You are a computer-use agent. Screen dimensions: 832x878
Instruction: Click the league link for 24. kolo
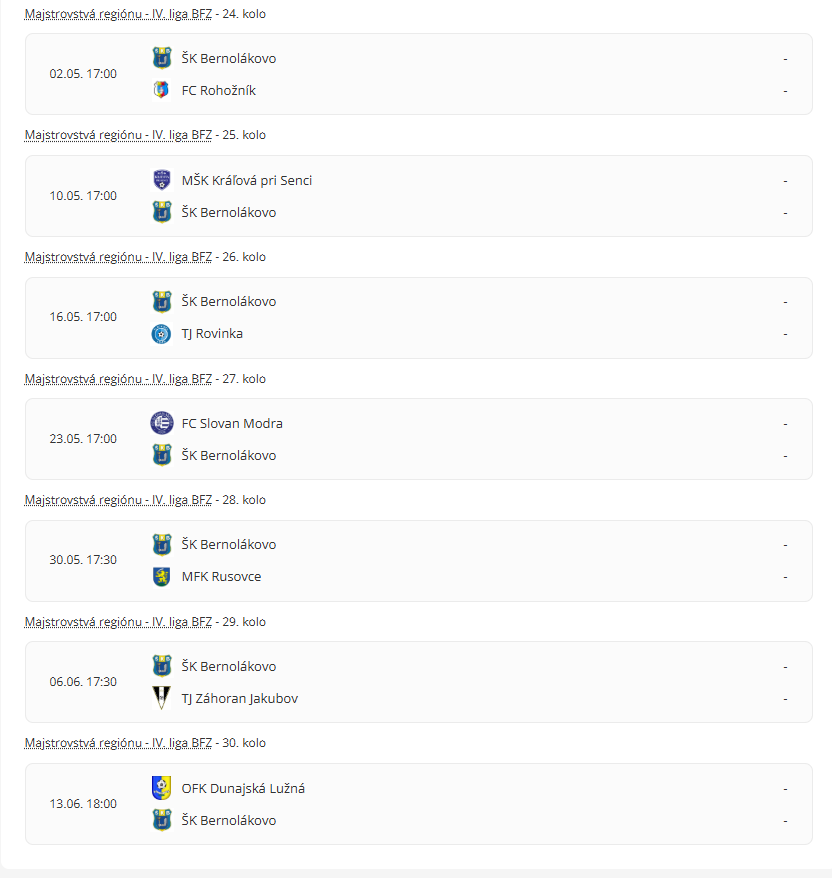pos(118,14)
